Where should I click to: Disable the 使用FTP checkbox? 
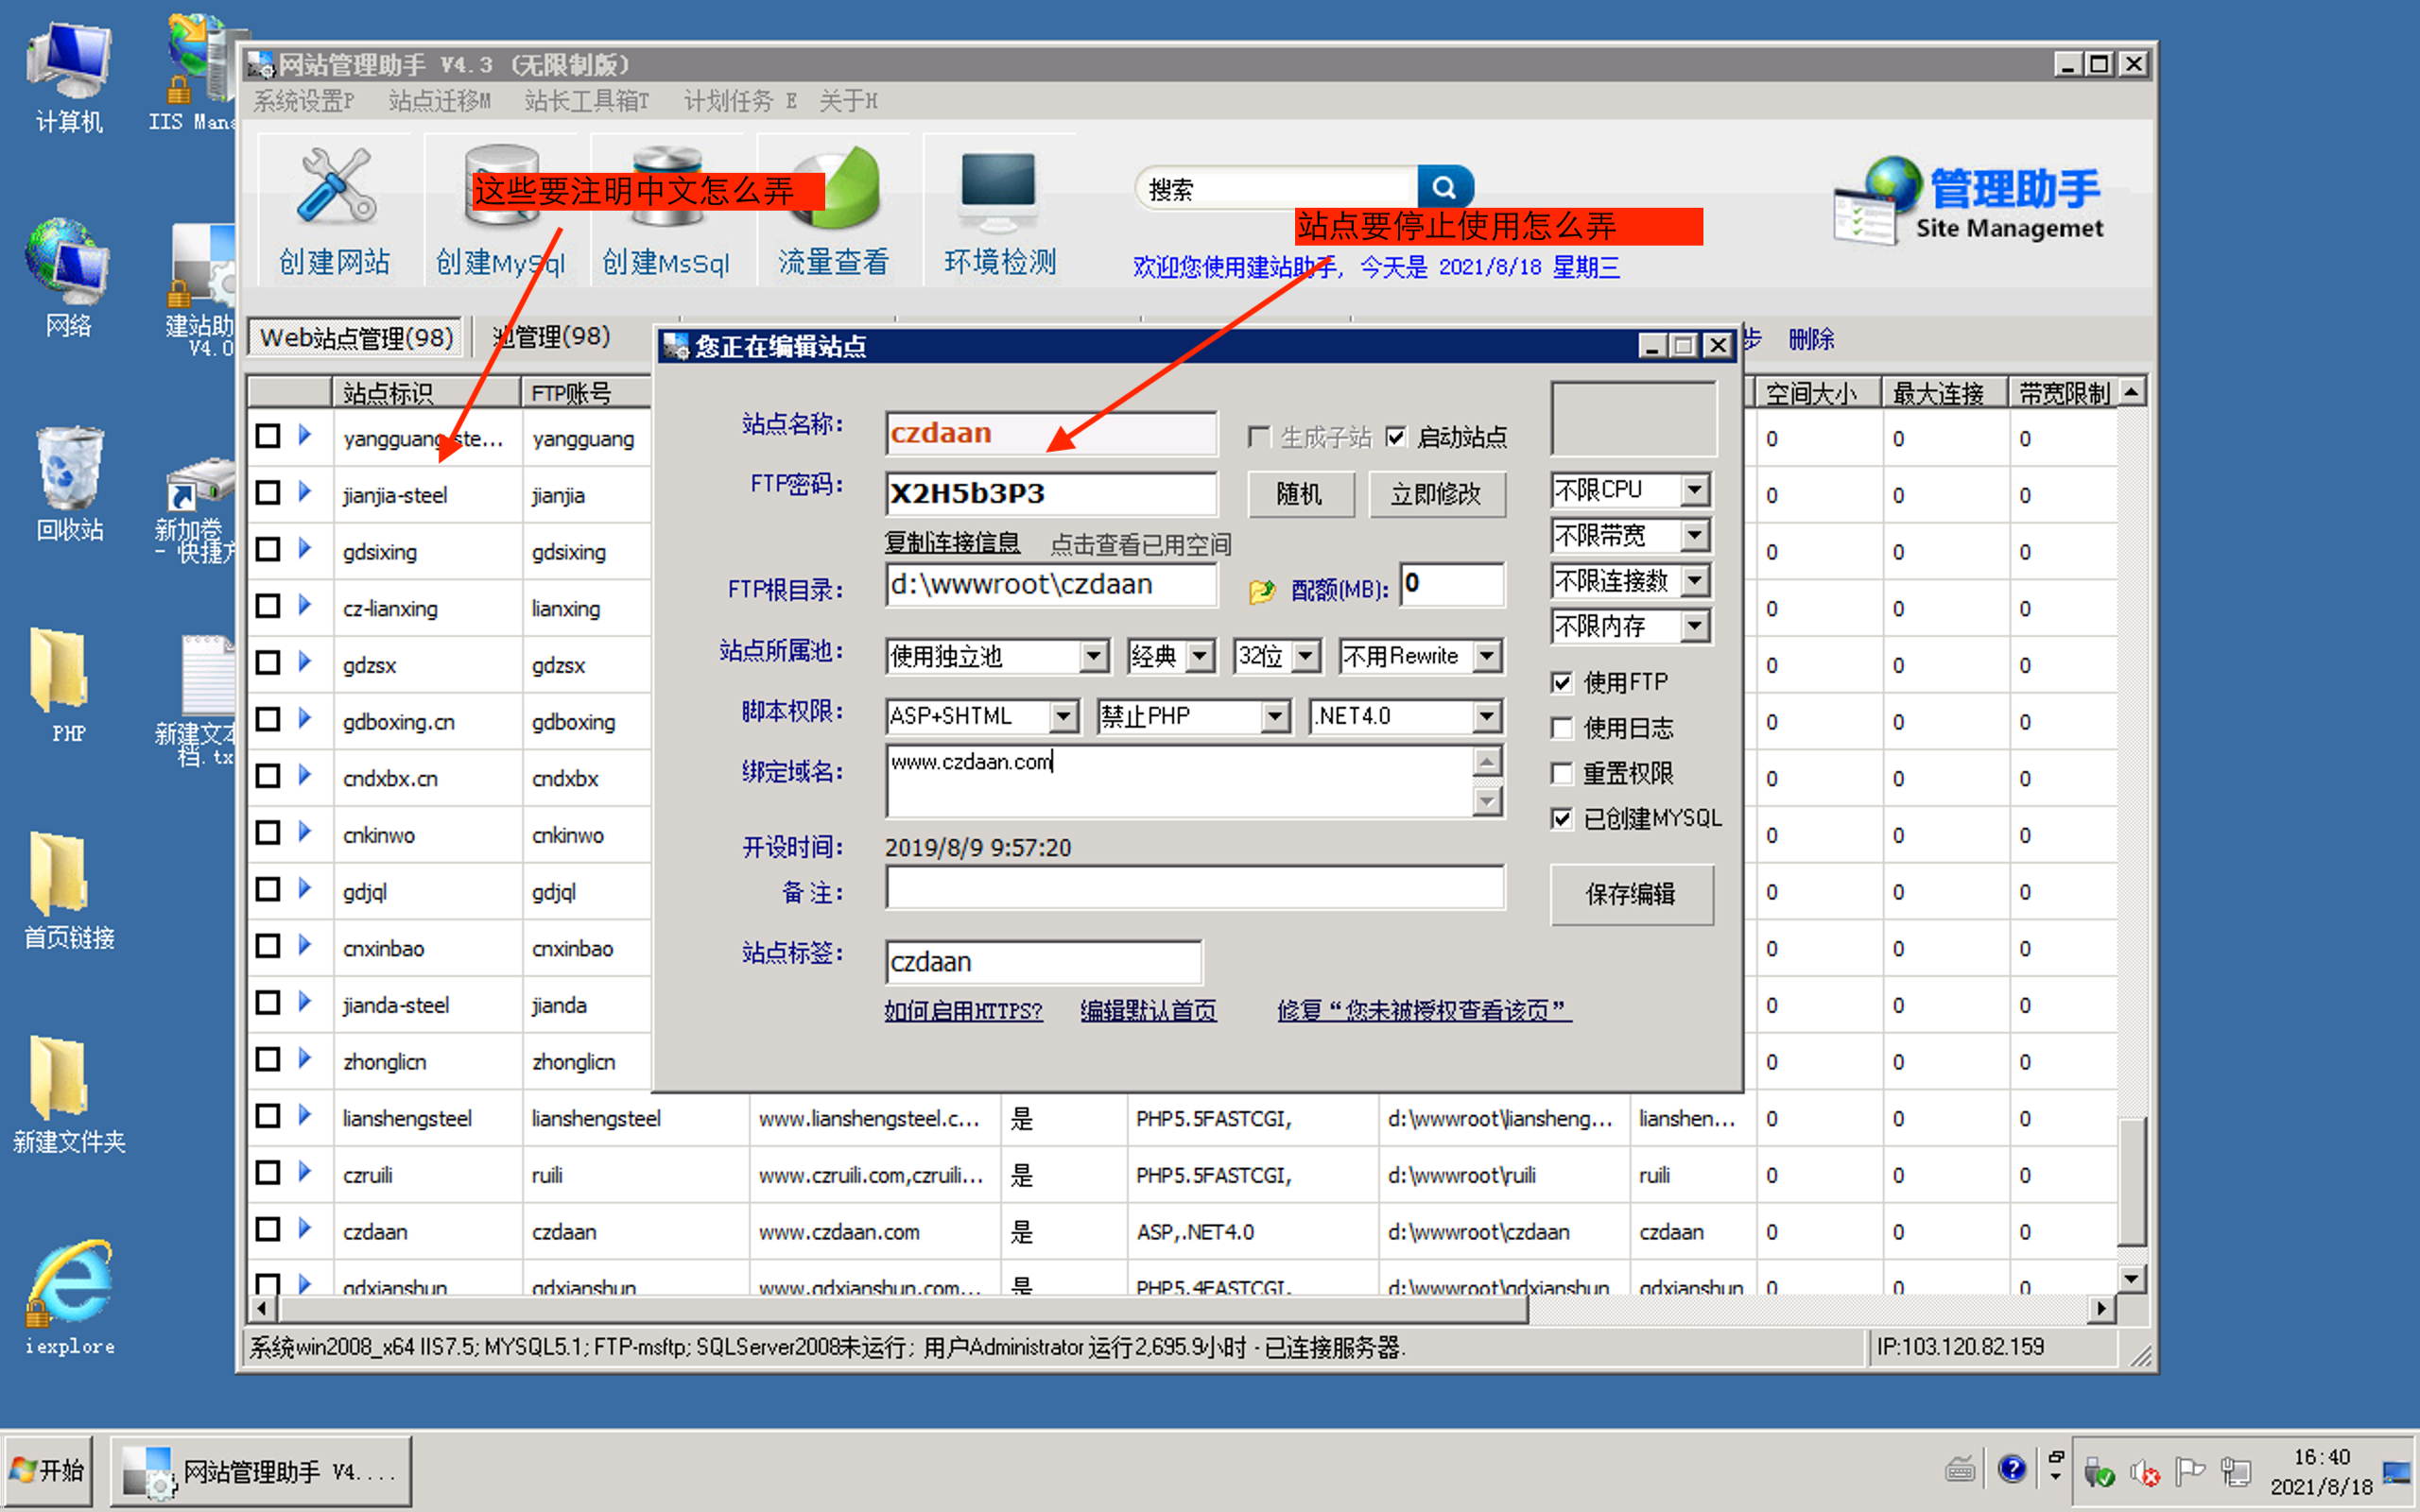tap(1562, 682)
